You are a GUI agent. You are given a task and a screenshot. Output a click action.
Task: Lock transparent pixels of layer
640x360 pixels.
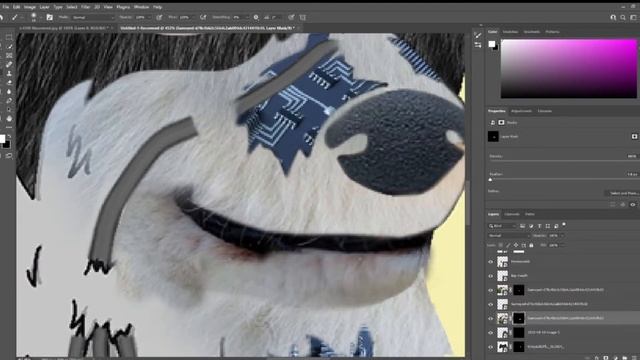[x=500, y=245]
